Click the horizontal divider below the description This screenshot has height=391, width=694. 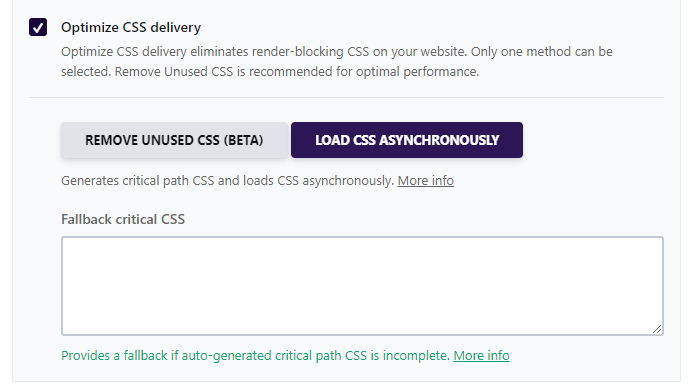point(346,97)
